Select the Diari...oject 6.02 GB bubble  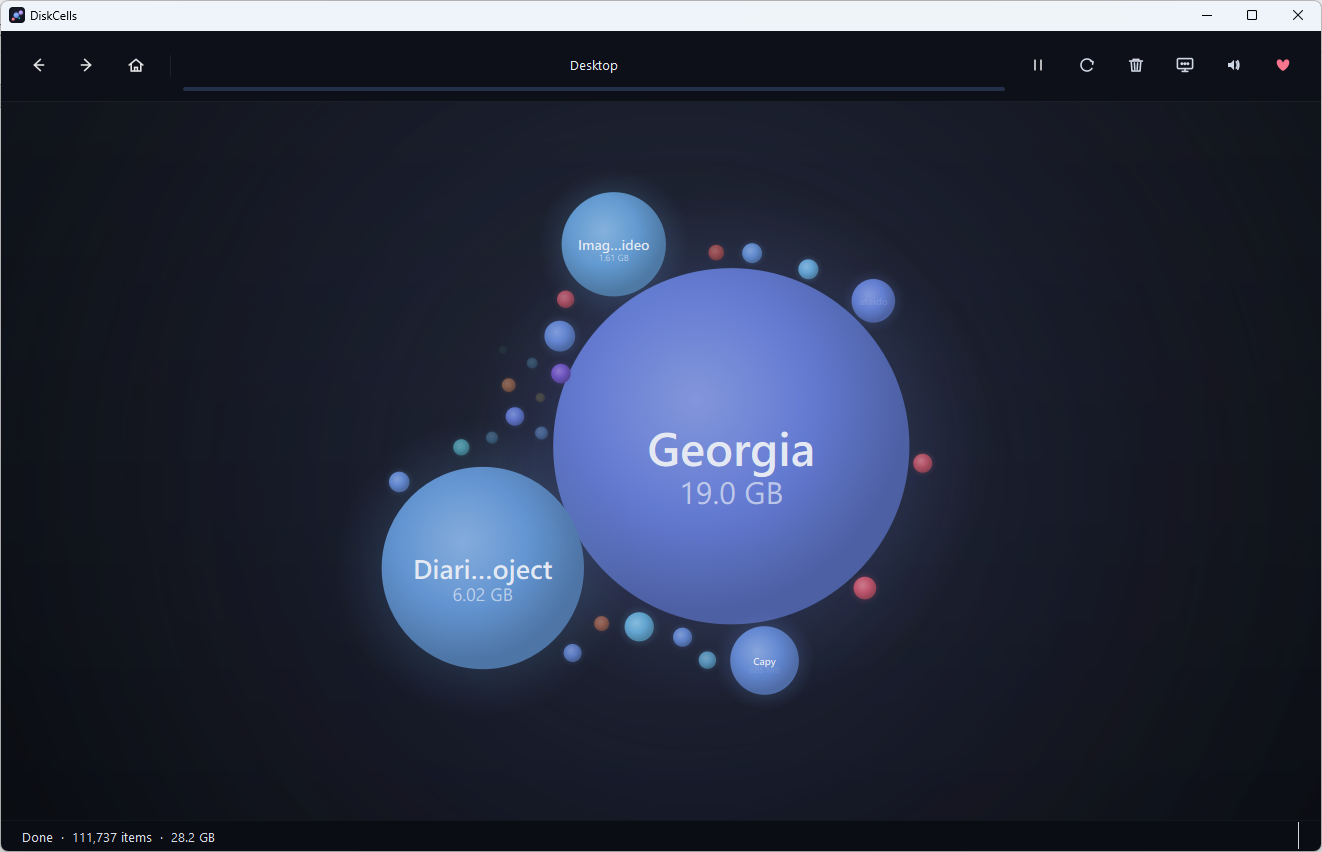coord(483,568)
